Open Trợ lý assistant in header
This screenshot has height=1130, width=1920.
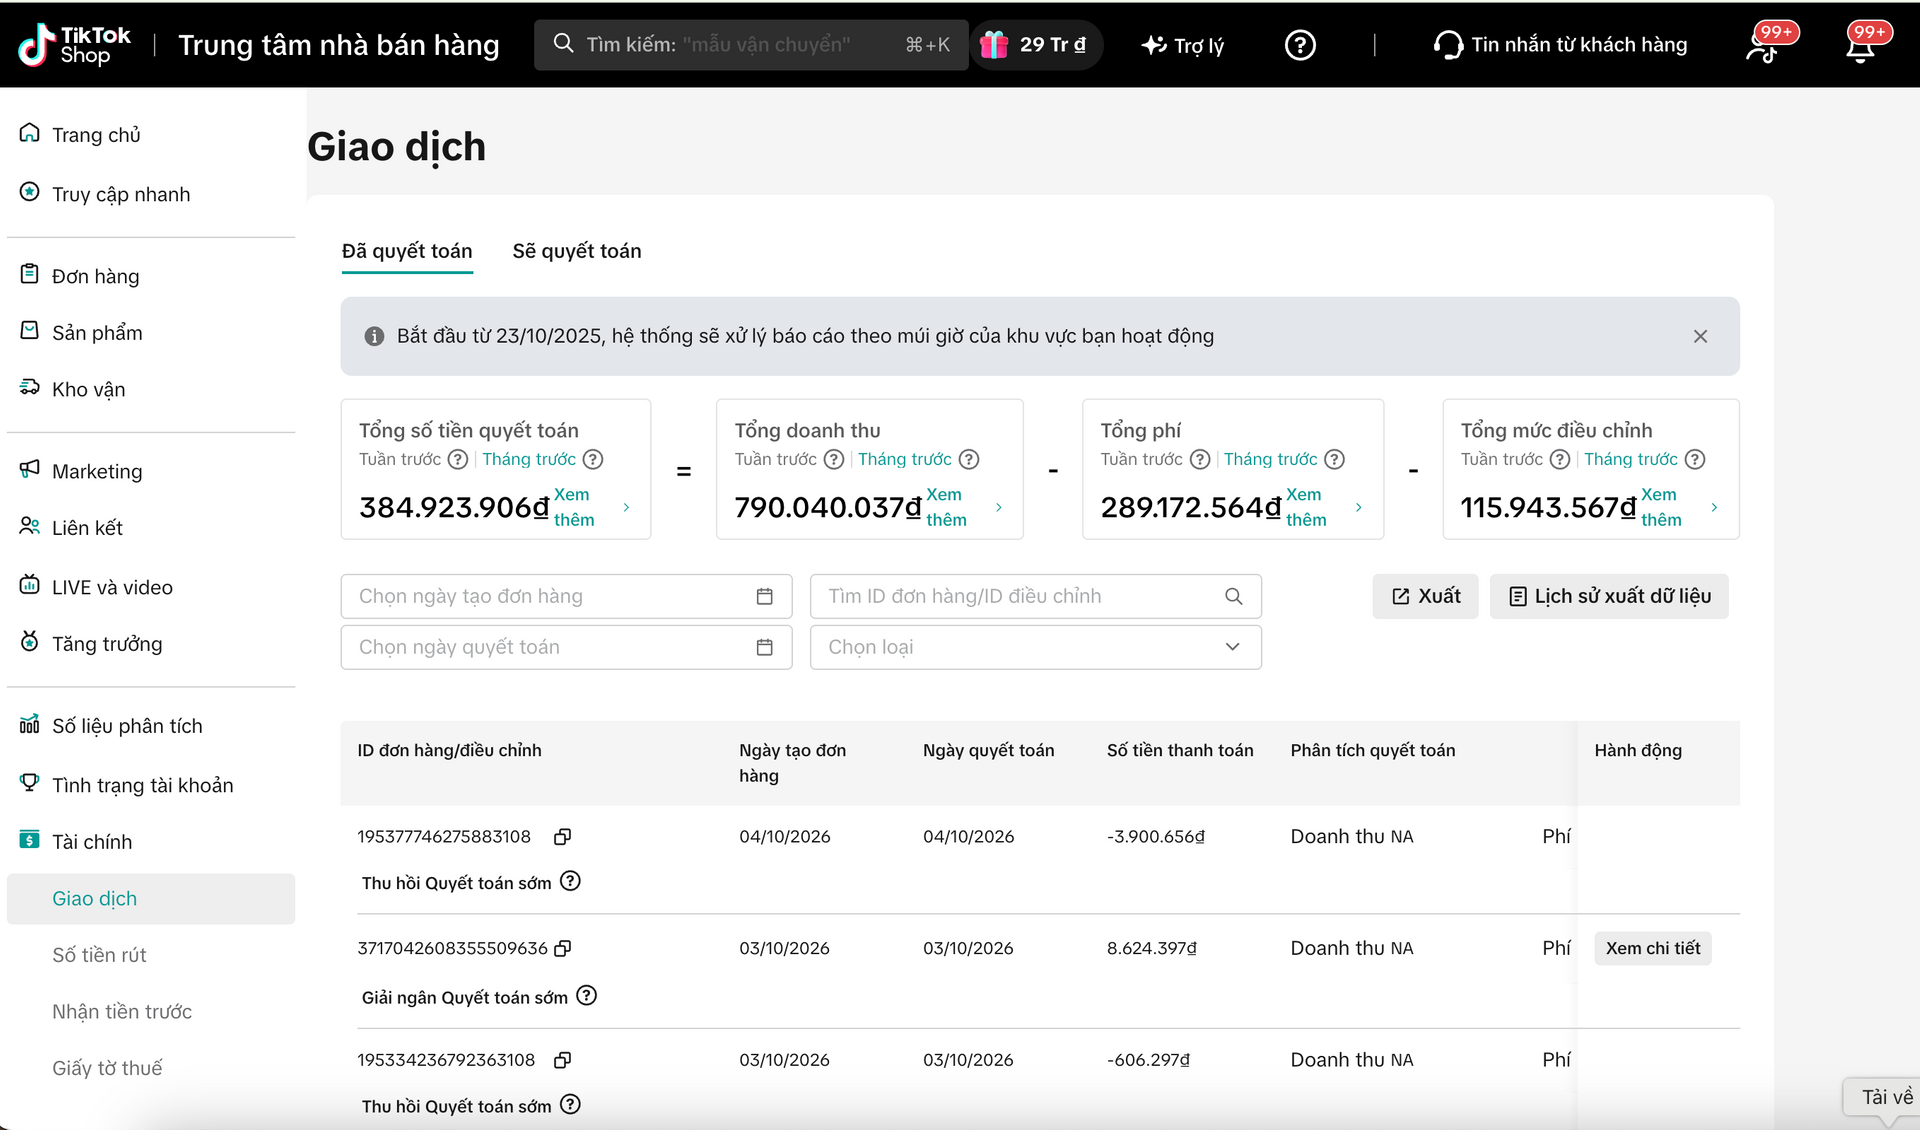(1183, 45)
